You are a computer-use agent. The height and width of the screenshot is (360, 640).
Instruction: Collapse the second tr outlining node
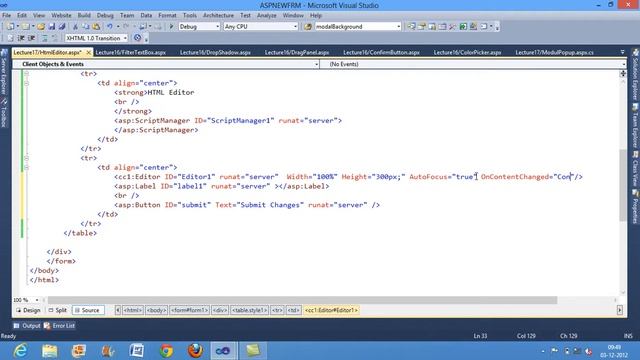click(26, 158)
